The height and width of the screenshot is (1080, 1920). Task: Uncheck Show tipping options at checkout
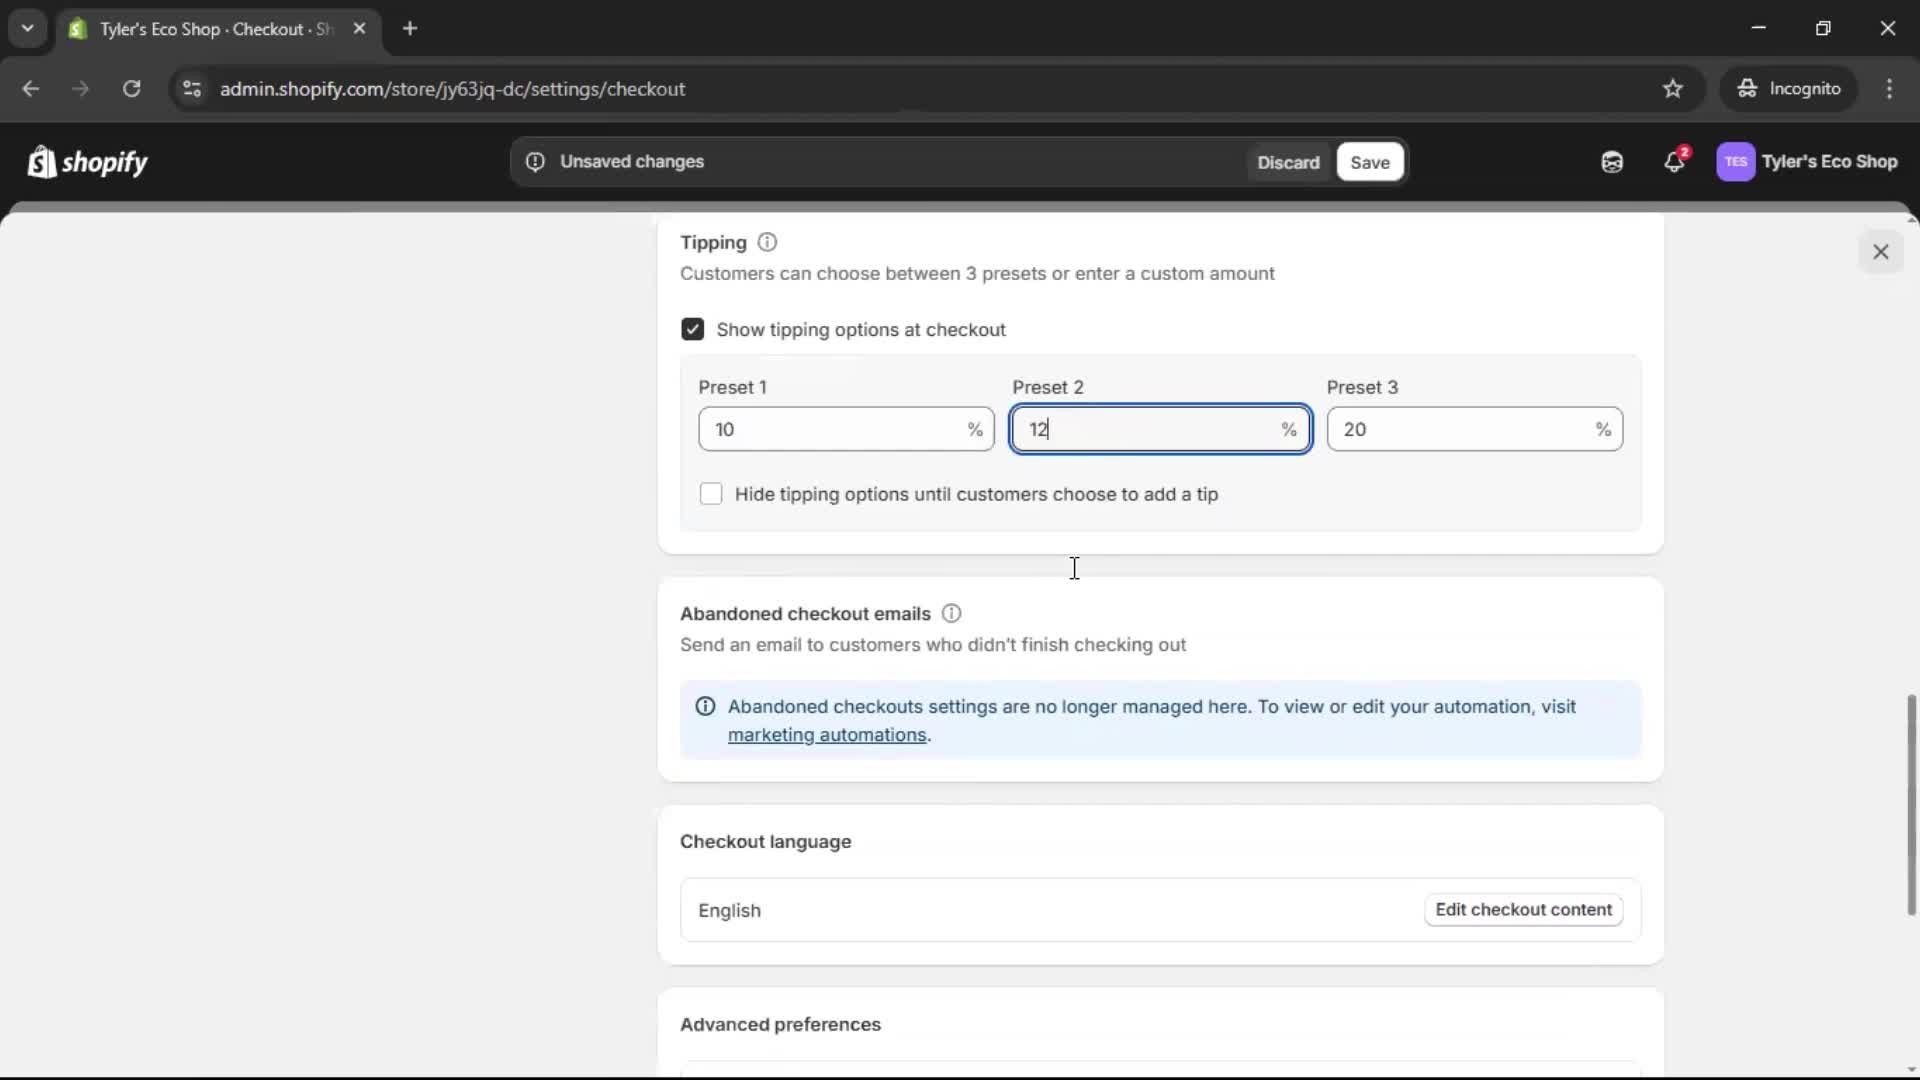click(x=693, y=329)
